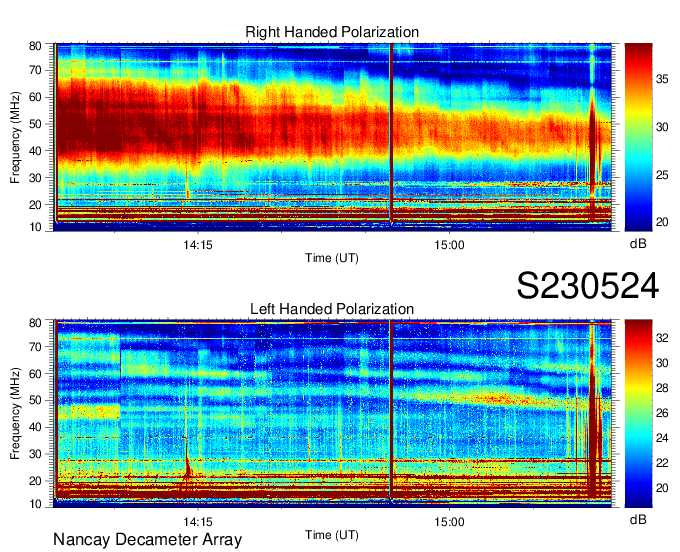Click the 32 dB label on bottom colorbar
680x552 pixels.
pos(662,338)
